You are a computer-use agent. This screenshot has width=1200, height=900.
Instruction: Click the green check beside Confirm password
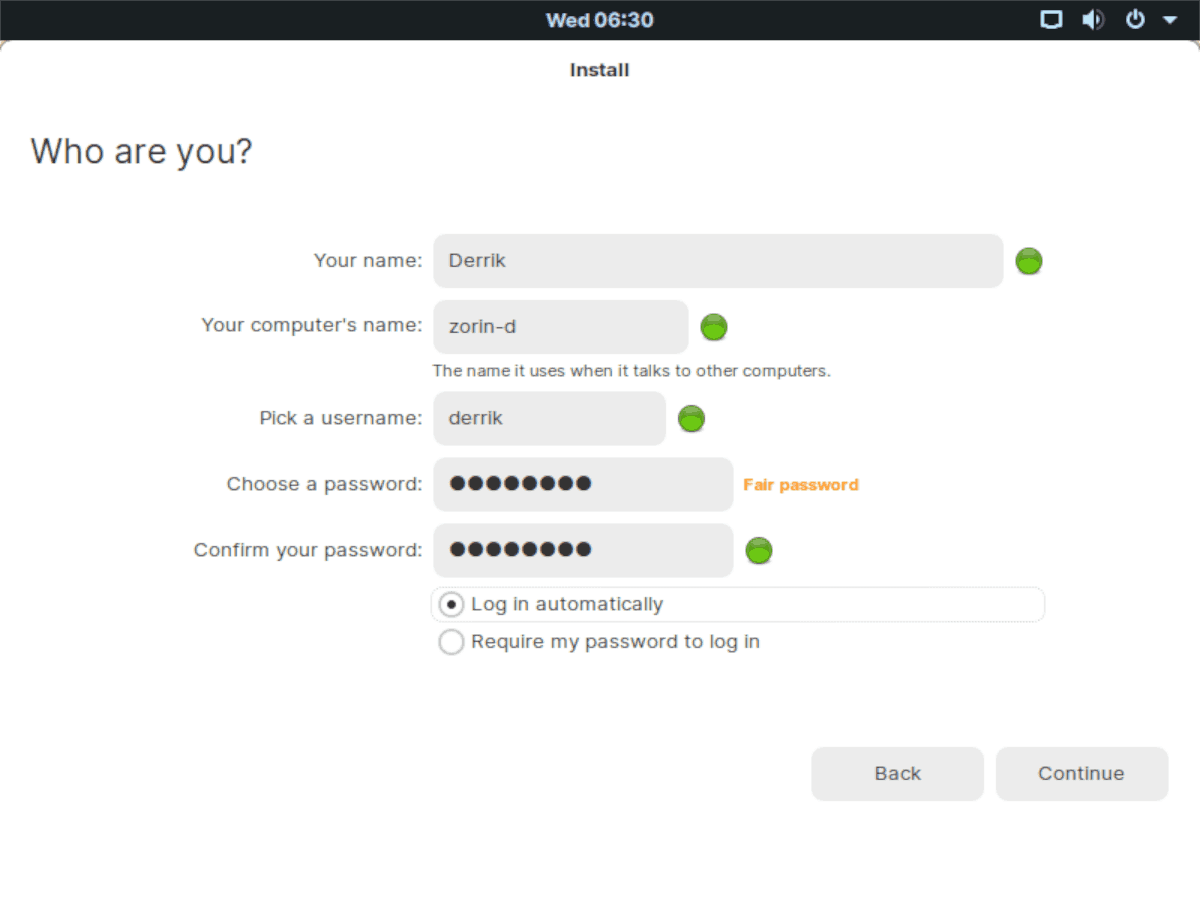coord(759,550)
